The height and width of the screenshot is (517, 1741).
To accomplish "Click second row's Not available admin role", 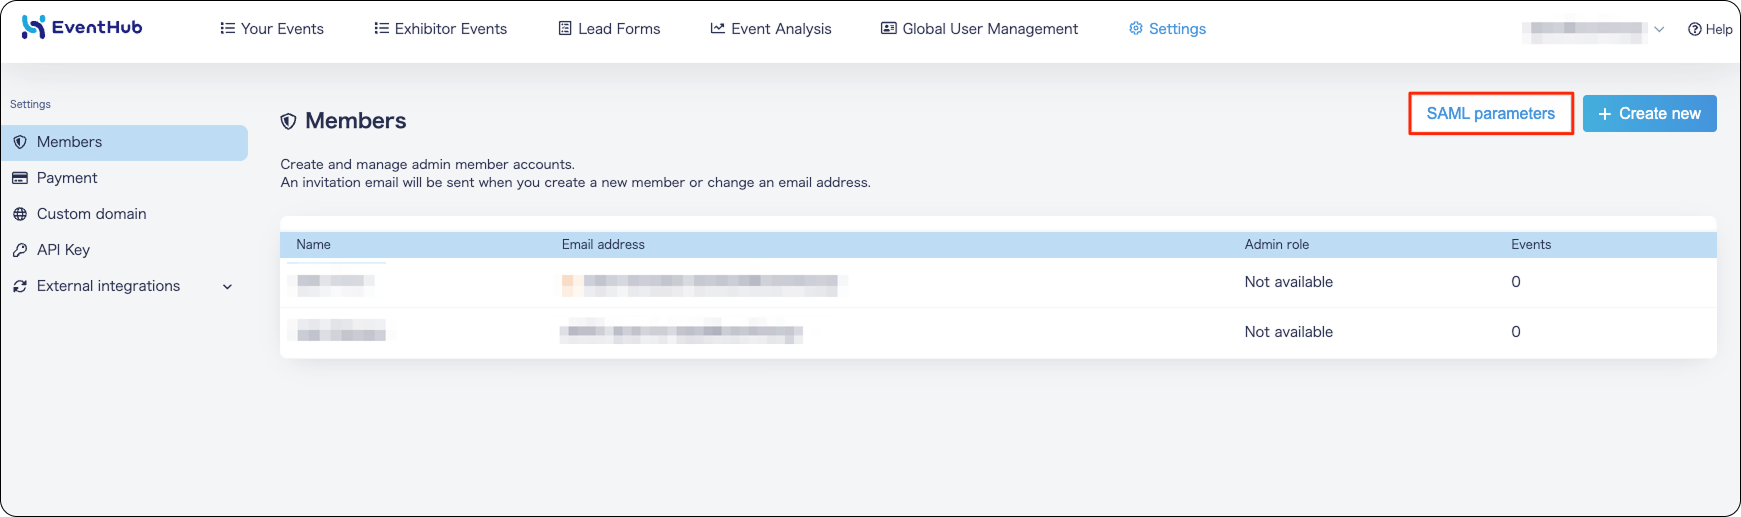I will tap(1289, 332).
